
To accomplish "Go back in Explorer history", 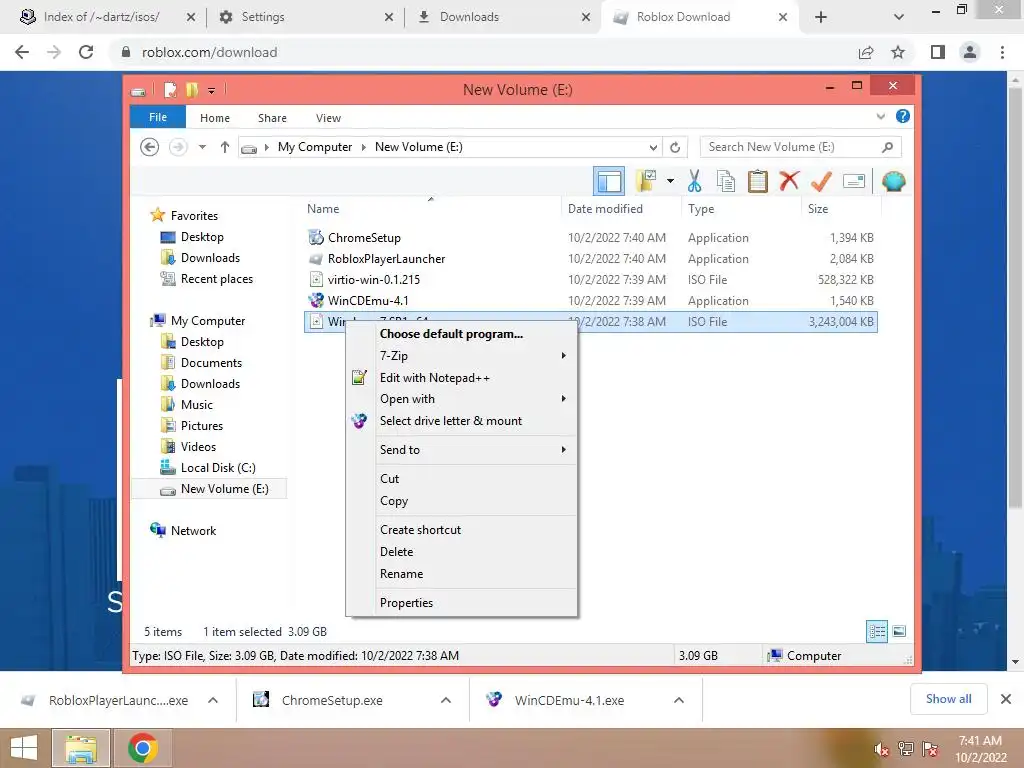I will [150, 147].
